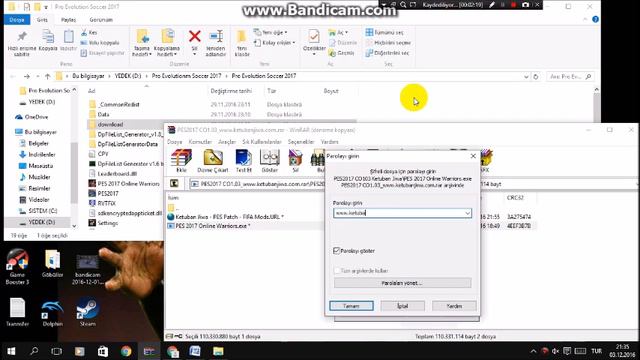Click the Windows Start button
The image size is (640, 360).
point(11,351)
